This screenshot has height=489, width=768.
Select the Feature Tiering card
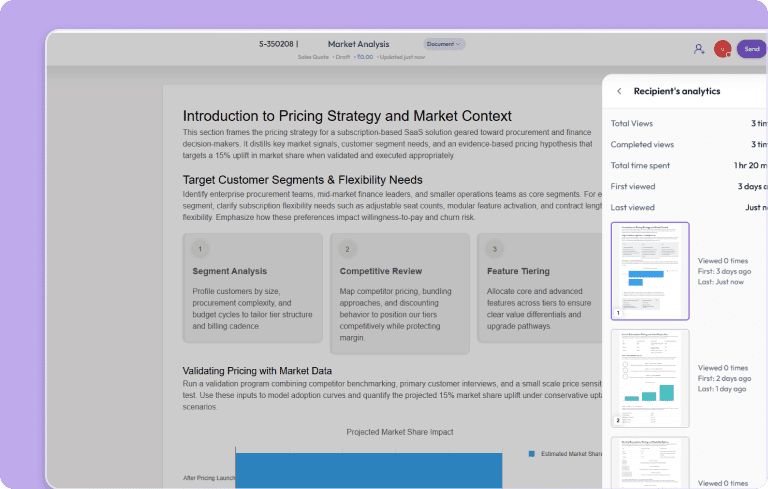[540, 293]
